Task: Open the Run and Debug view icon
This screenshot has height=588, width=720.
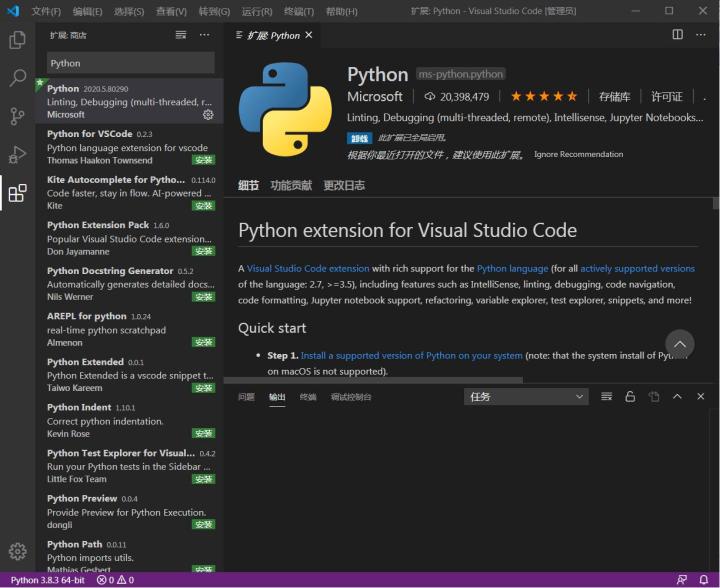Action: [17, 155]
